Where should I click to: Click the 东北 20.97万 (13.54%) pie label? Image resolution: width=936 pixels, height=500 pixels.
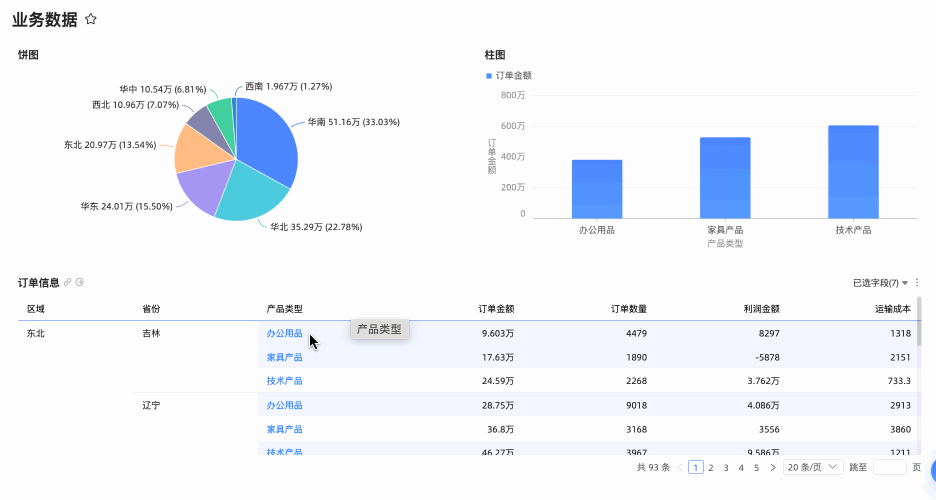[x=110, y=145]
